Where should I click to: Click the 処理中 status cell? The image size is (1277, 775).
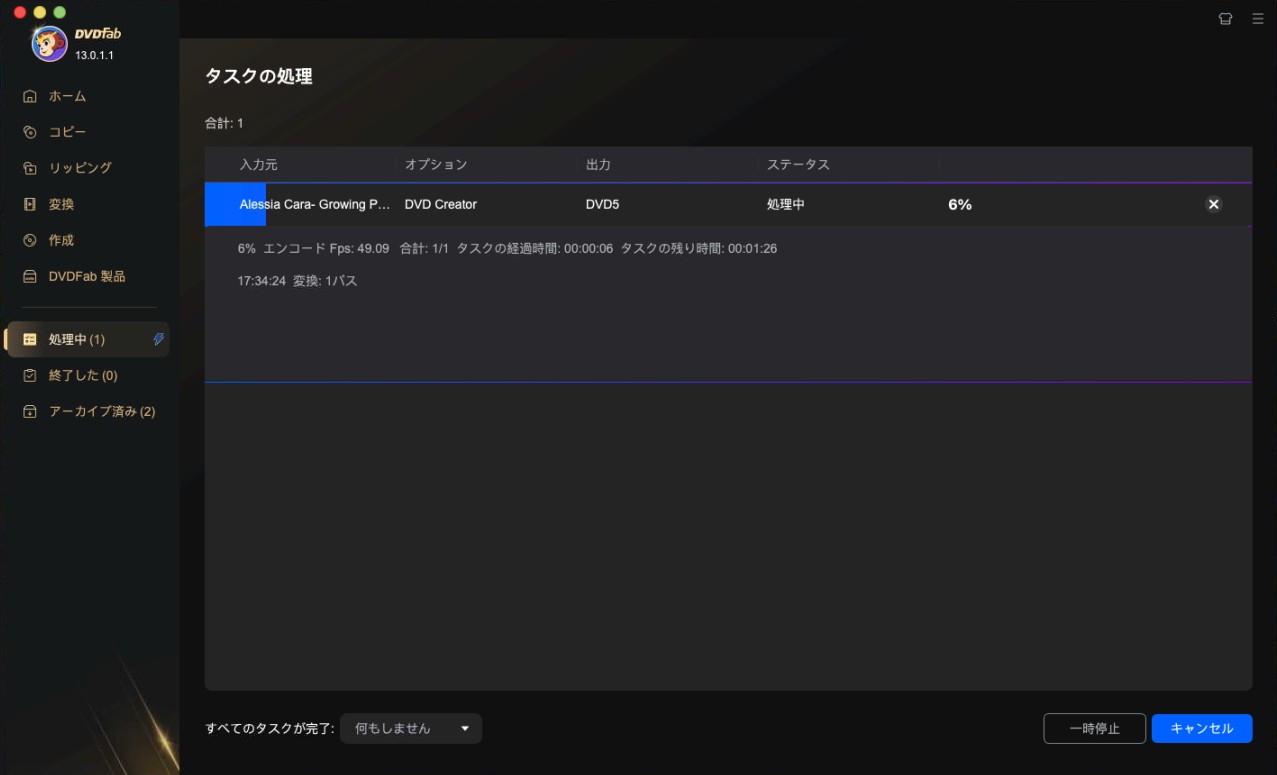click(x=786, y=204)
